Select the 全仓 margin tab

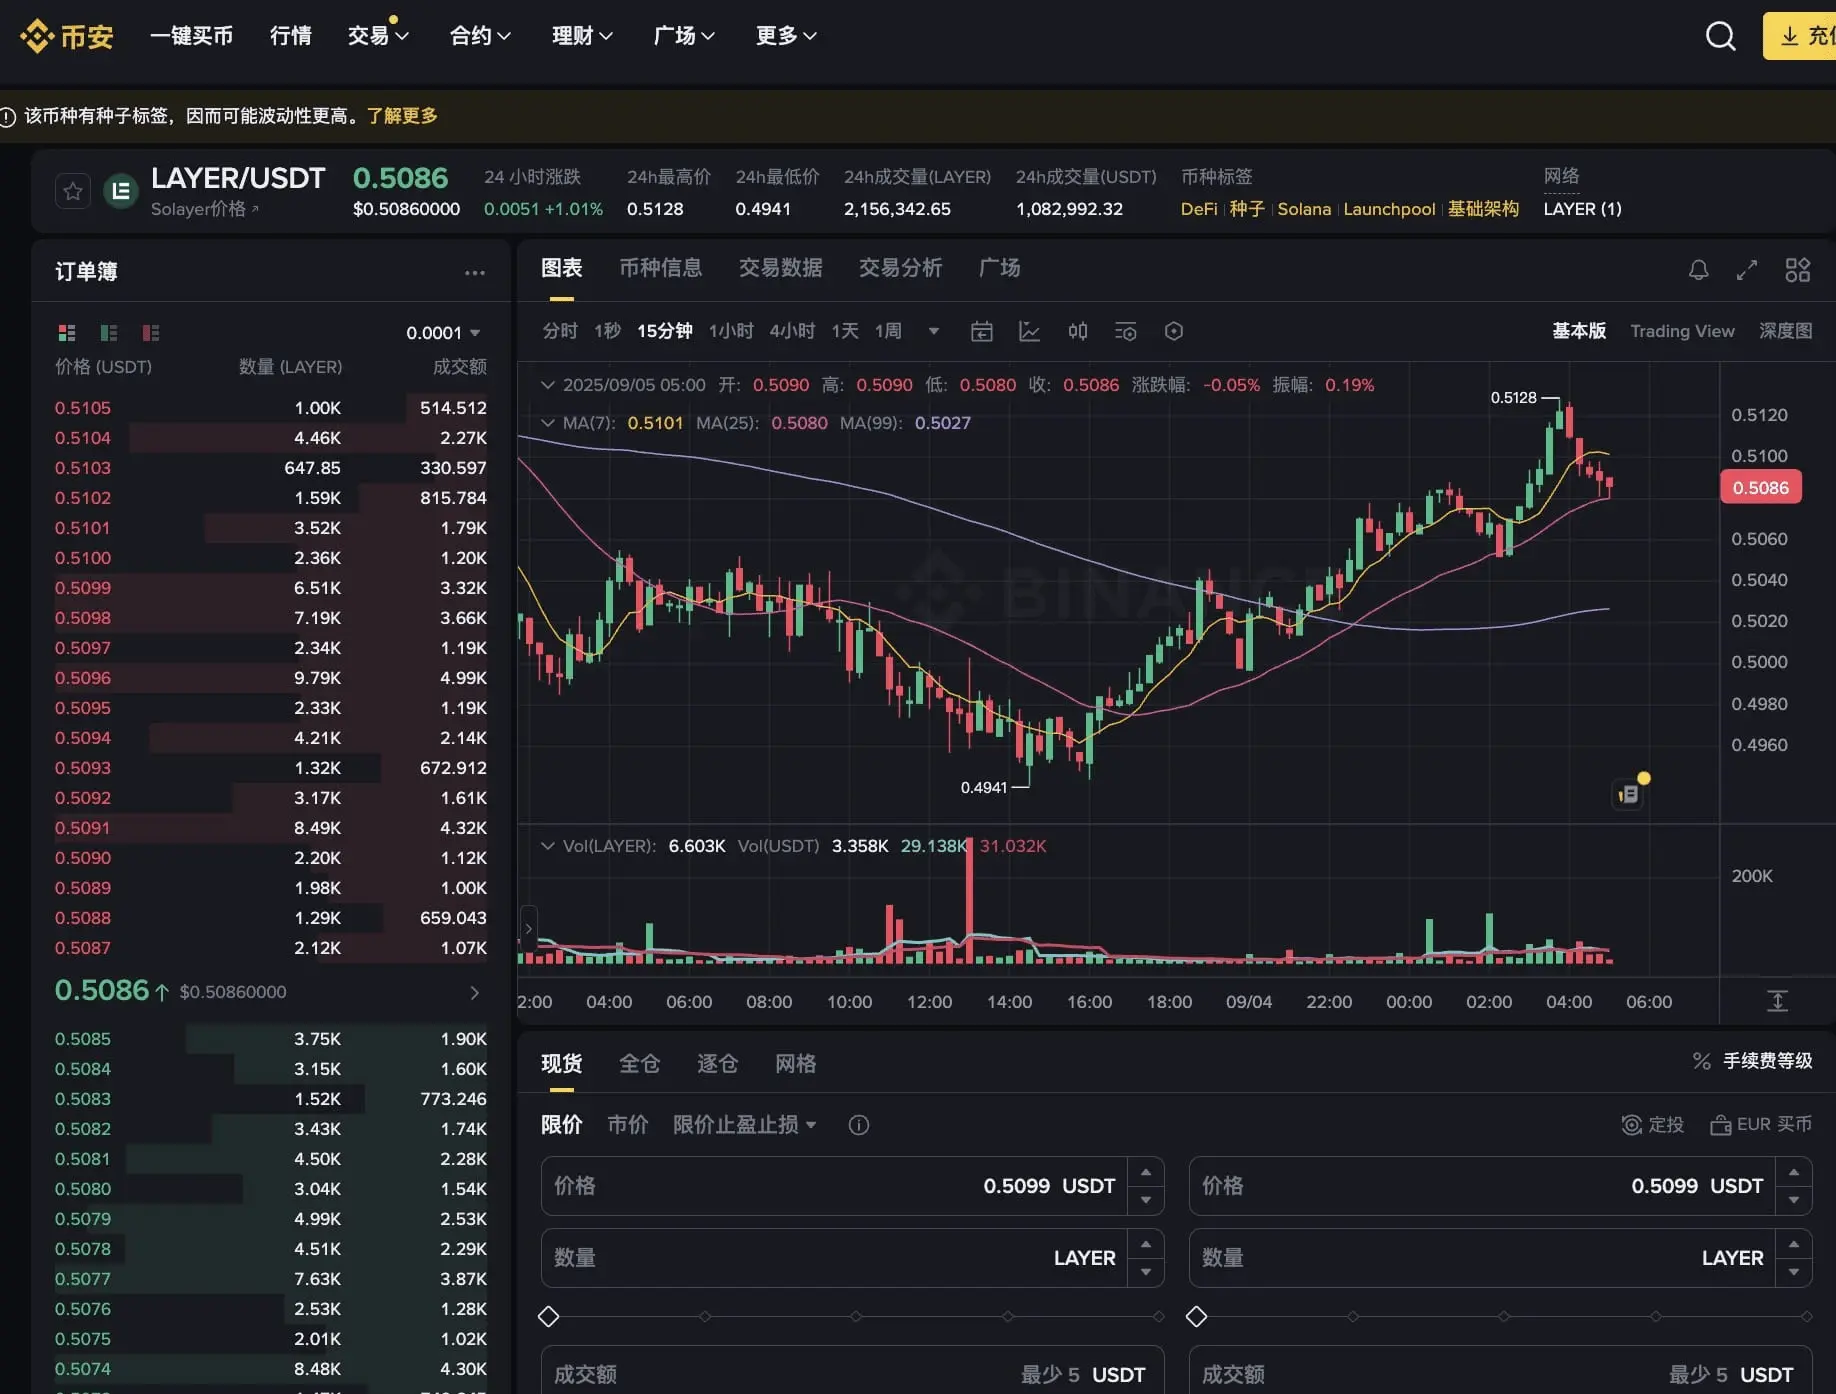point(639,1064)
